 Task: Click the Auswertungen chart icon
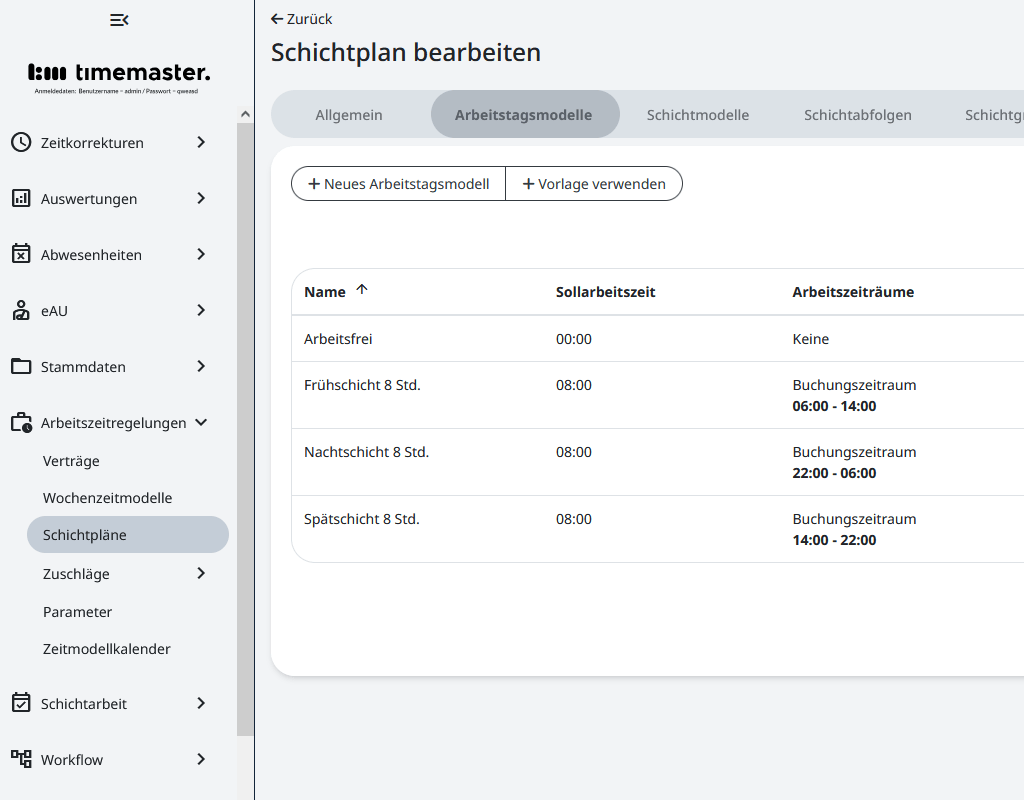(x=21, y=198)
